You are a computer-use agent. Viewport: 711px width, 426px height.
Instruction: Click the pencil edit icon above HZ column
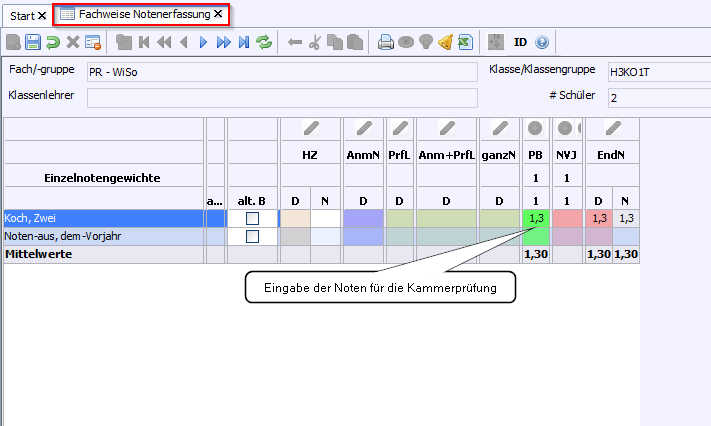(310, 128)
